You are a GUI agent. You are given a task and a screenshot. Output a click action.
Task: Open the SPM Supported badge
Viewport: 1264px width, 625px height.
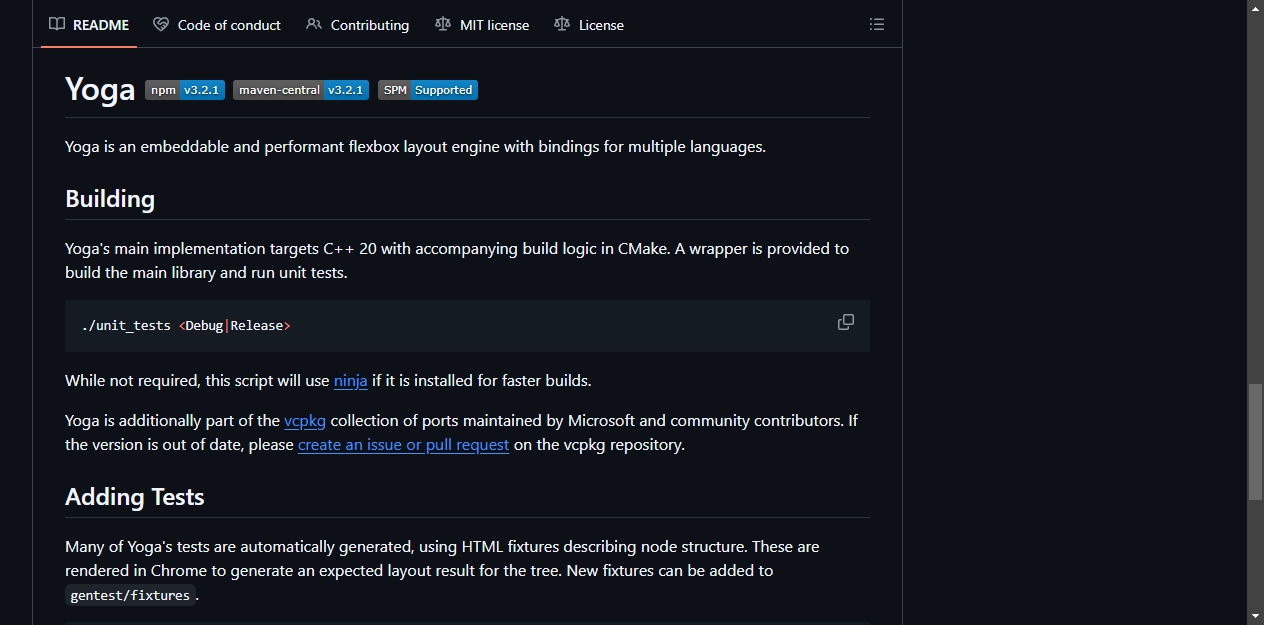pyautogui.click(x=428, y=90)
